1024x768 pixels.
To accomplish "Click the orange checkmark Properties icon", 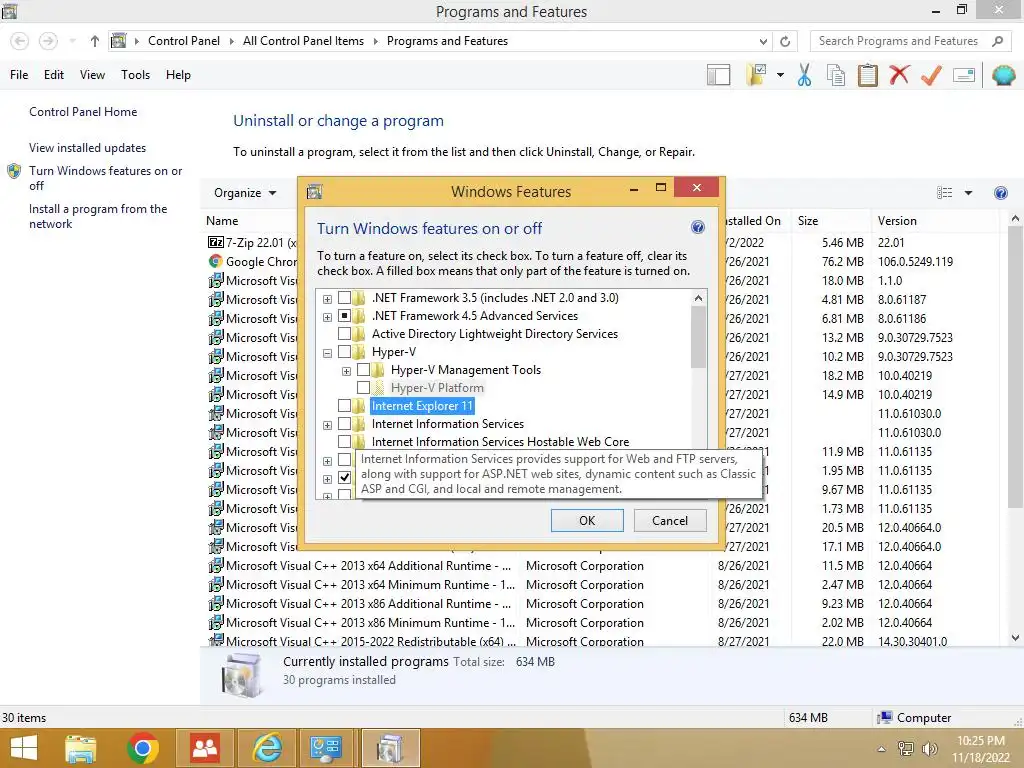I will point(931,75).
